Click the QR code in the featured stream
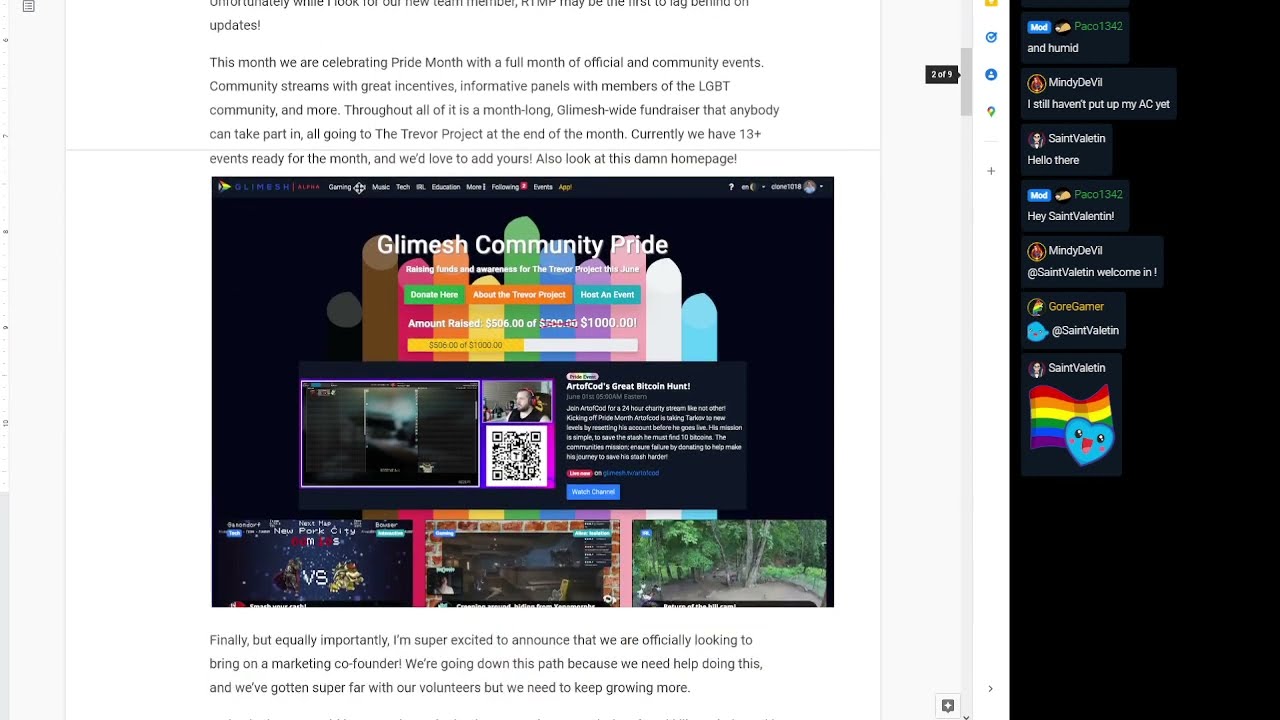Screen dimensions: 1280x720 tap(517, 456)
